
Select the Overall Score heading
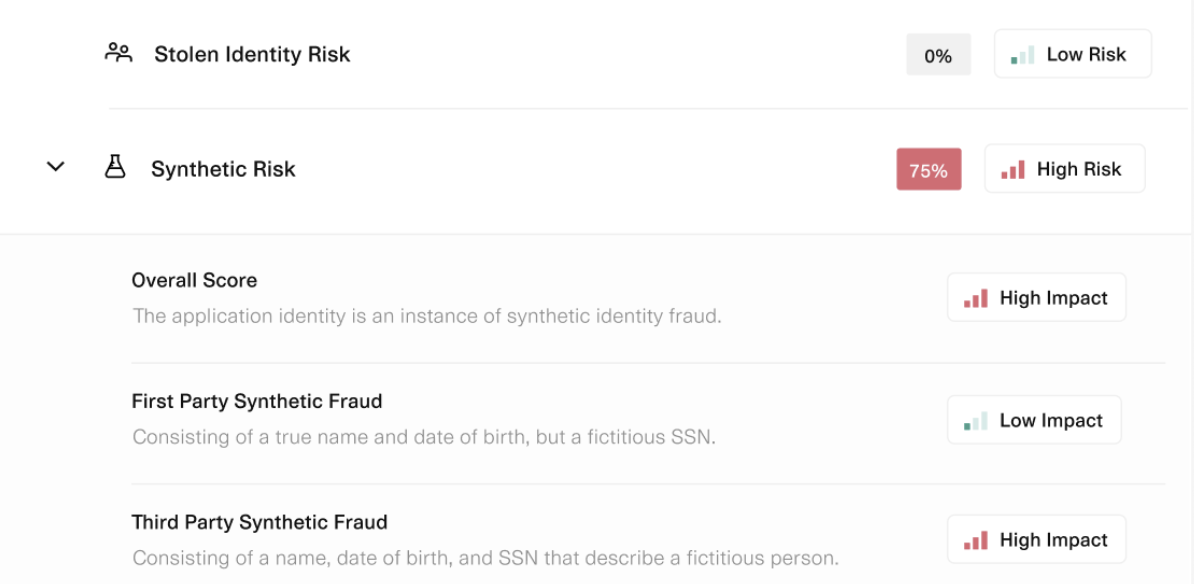click(x=194, y=281)
